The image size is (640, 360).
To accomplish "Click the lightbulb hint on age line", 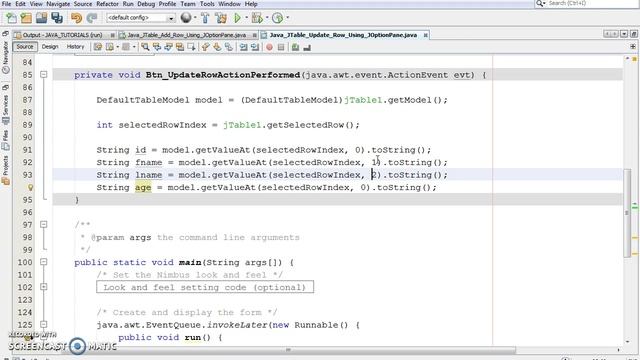I will [x=30, y=187].
